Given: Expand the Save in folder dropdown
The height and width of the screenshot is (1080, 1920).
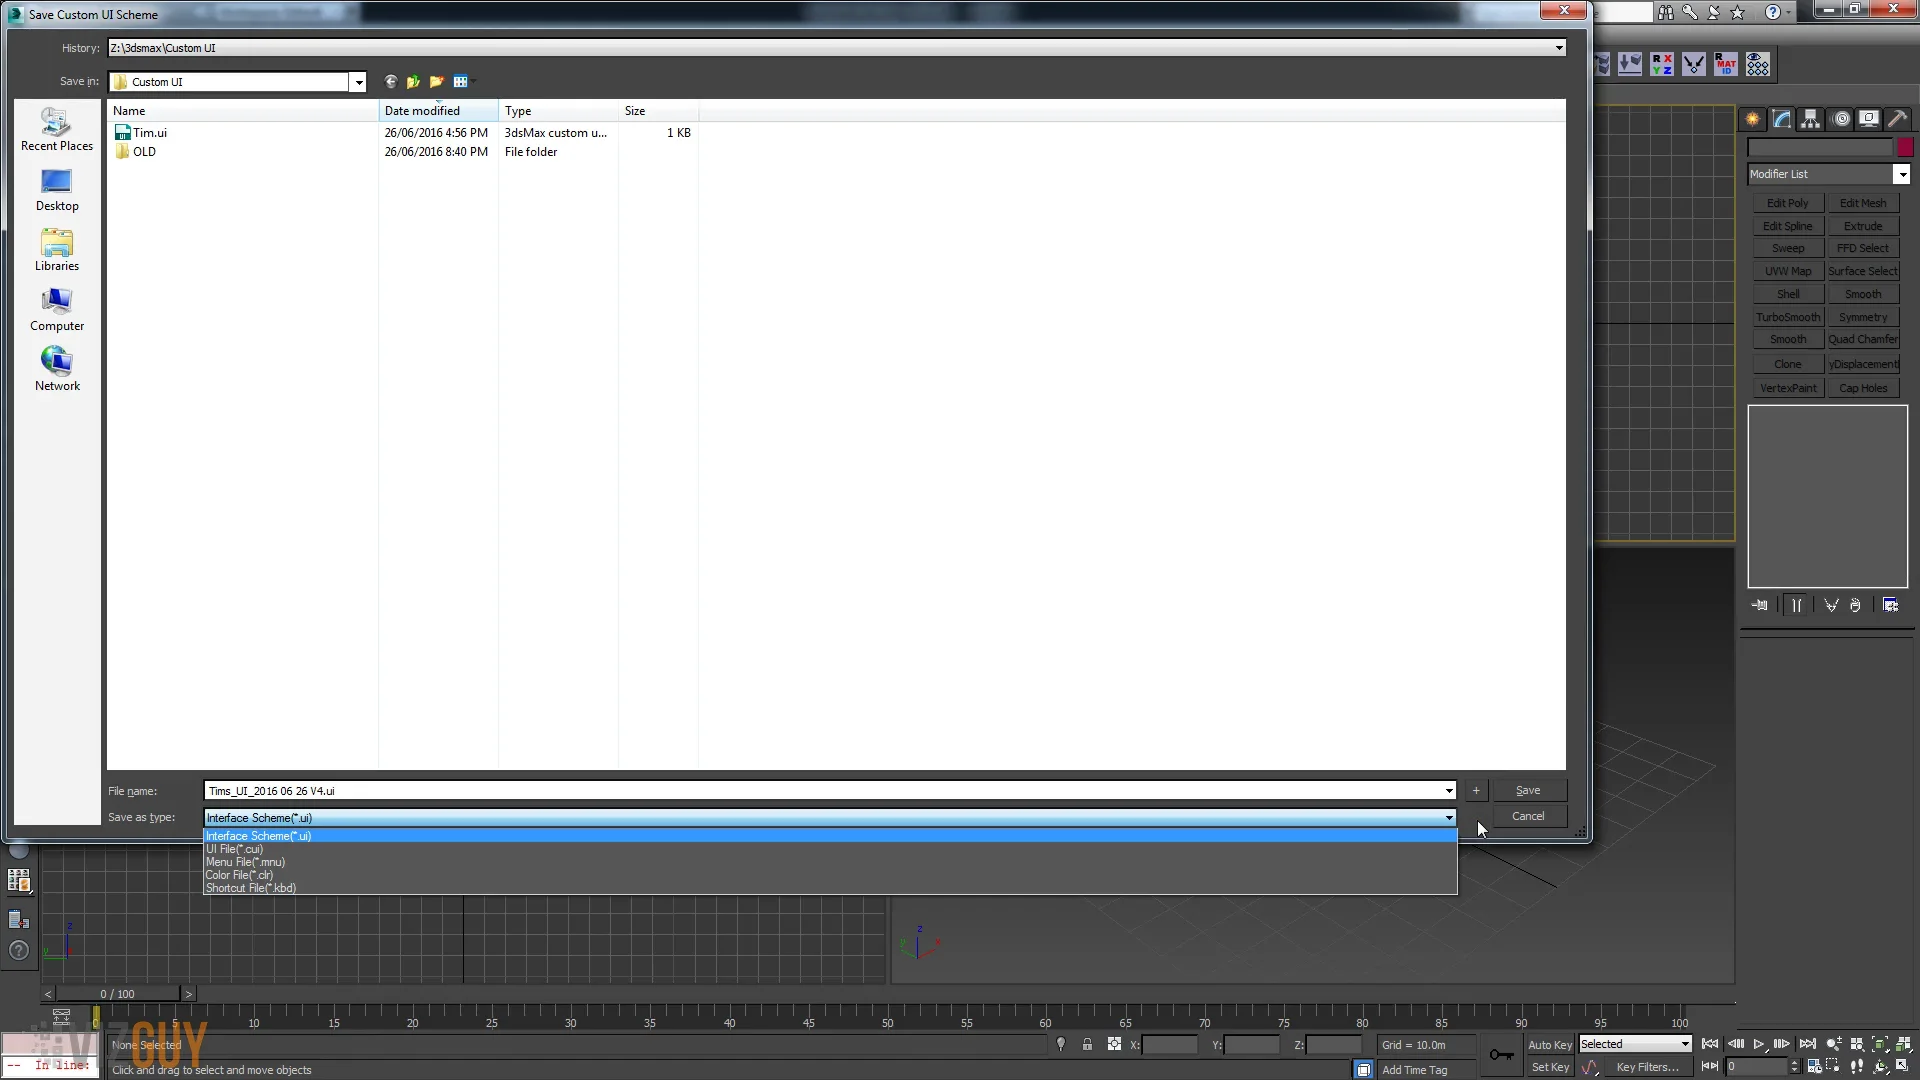Looking at the screenshot, I should click(358, 82).
